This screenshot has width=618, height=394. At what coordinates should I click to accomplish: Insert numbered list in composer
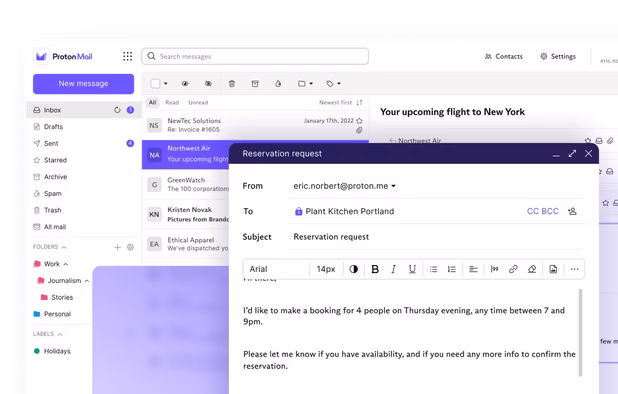tap(452, 269)
